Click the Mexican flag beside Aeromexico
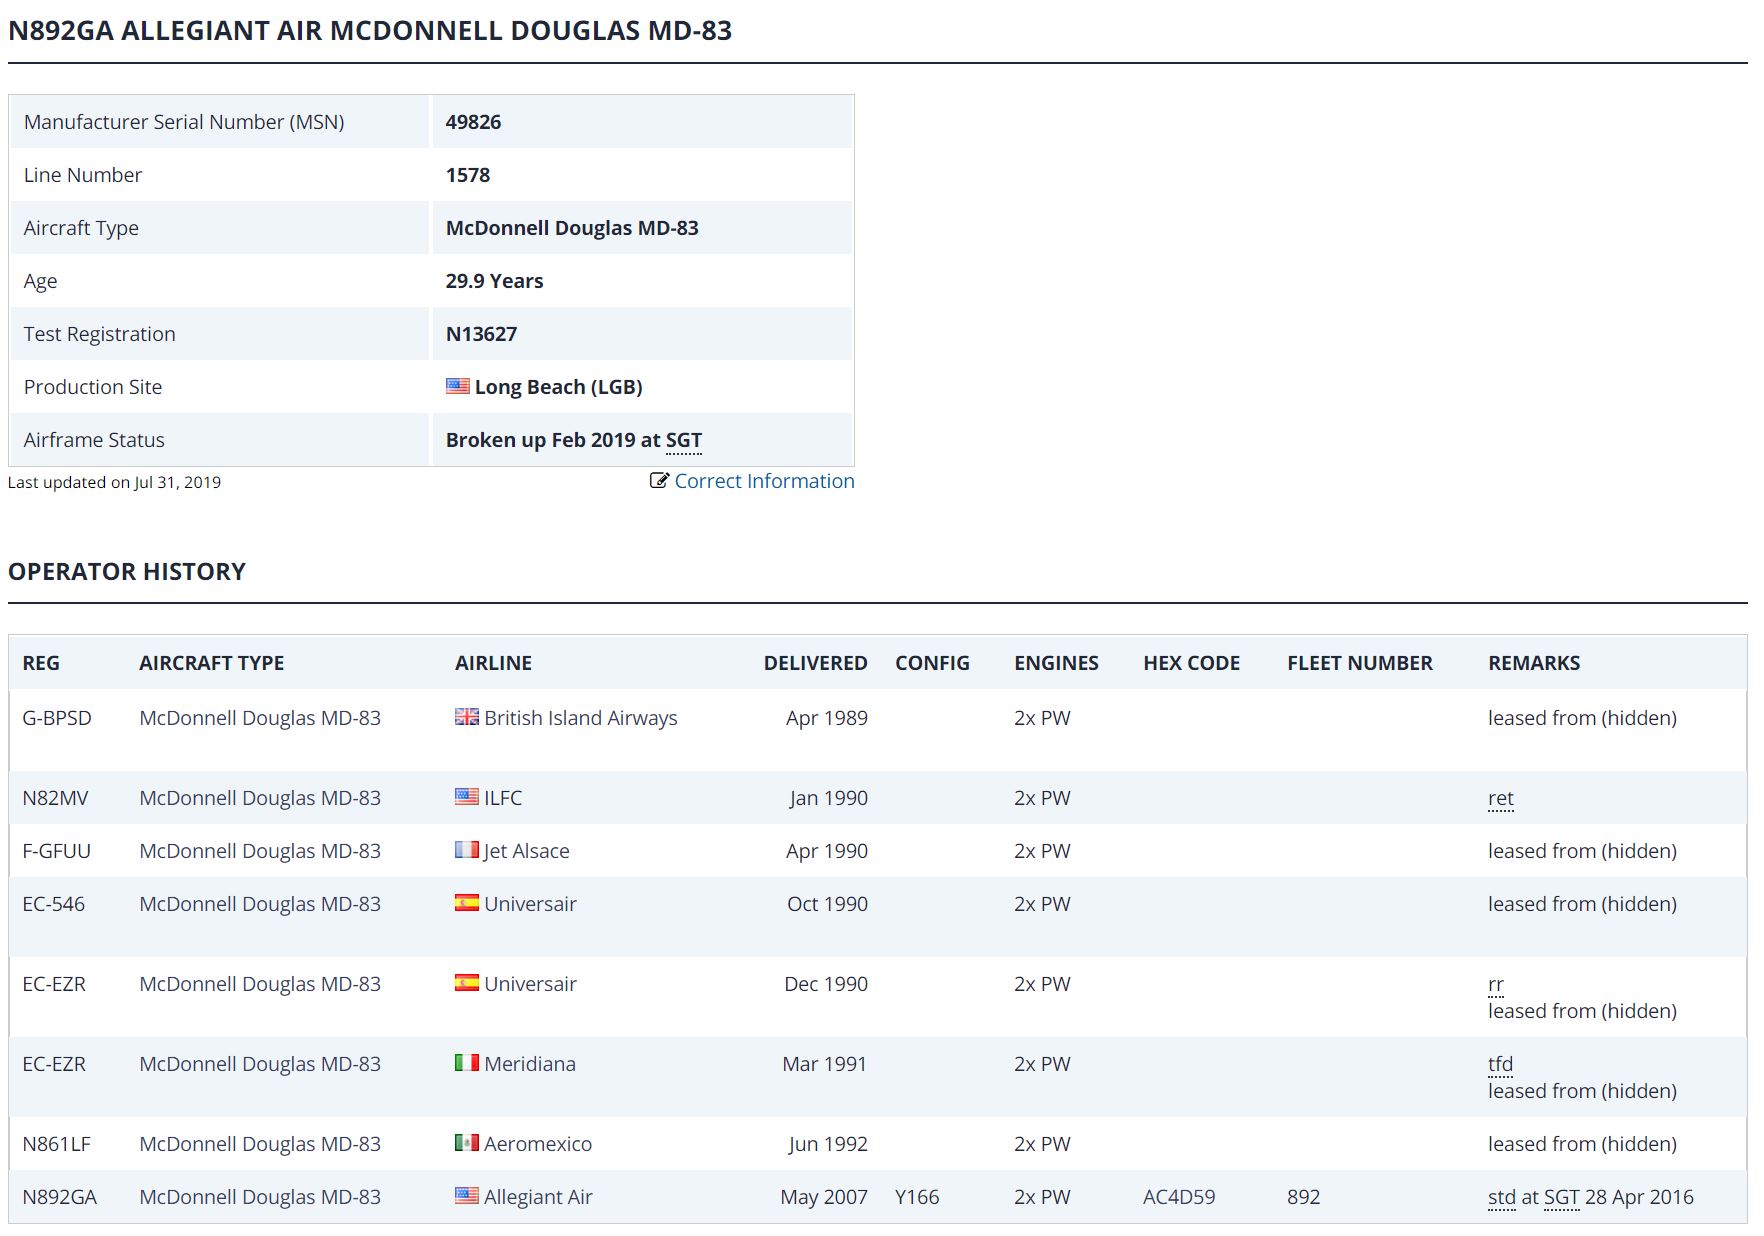 point(467,1143)
